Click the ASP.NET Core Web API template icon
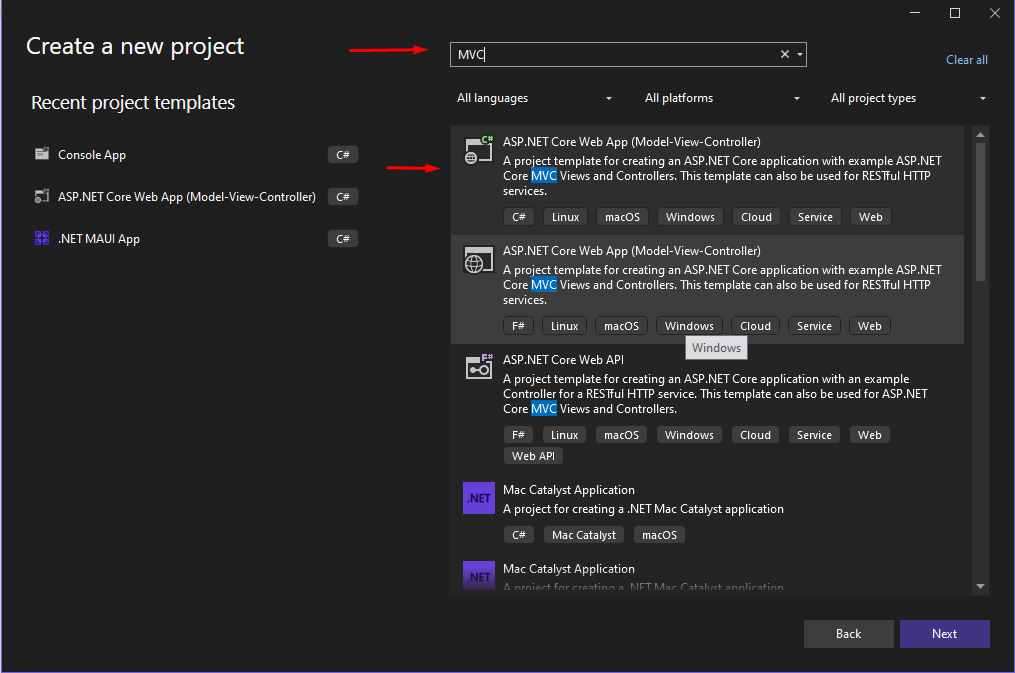Image resolution: width=1015 pixels, height=673 pixels. click(478, 367)
